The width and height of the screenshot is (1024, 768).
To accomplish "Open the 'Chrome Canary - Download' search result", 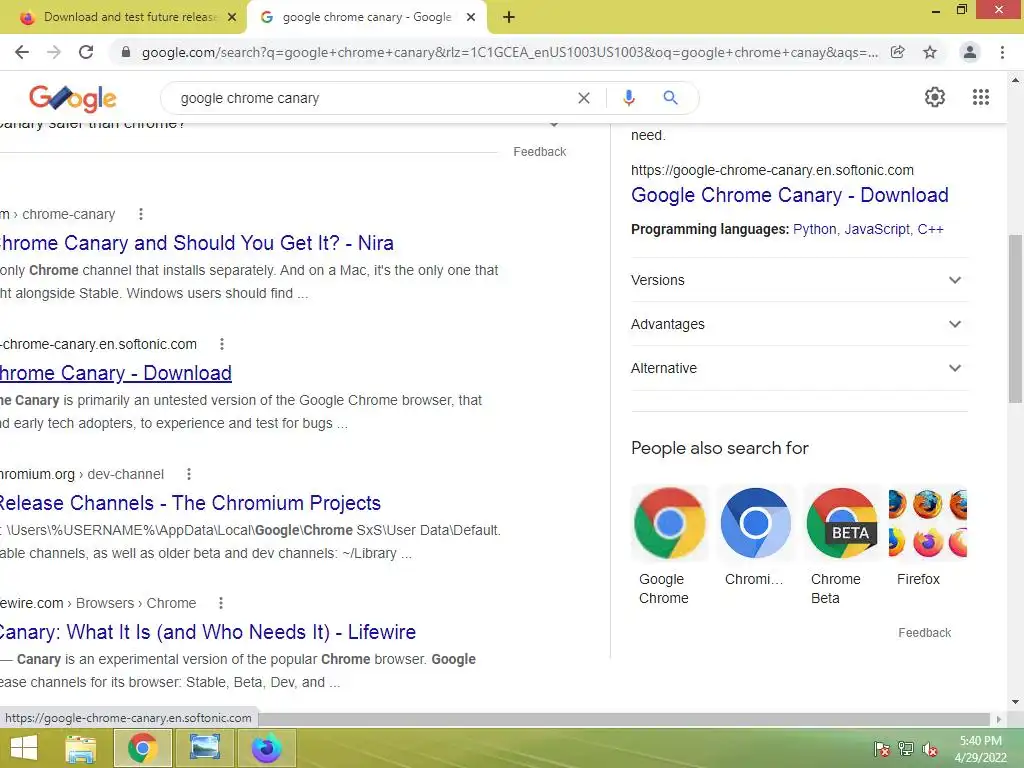I will pyautogui.click(x=116, y=373).
